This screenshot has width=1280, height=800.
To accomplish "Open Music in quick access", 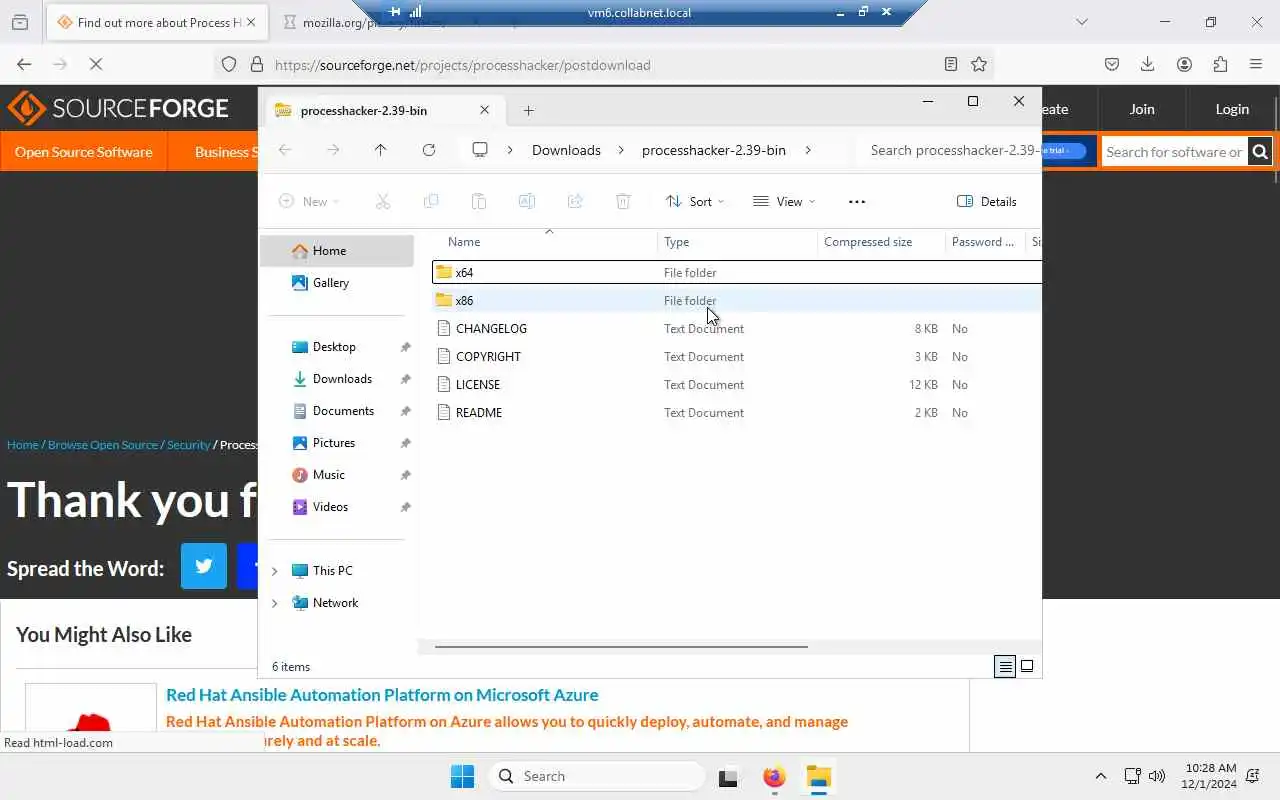I will point(337,475).
